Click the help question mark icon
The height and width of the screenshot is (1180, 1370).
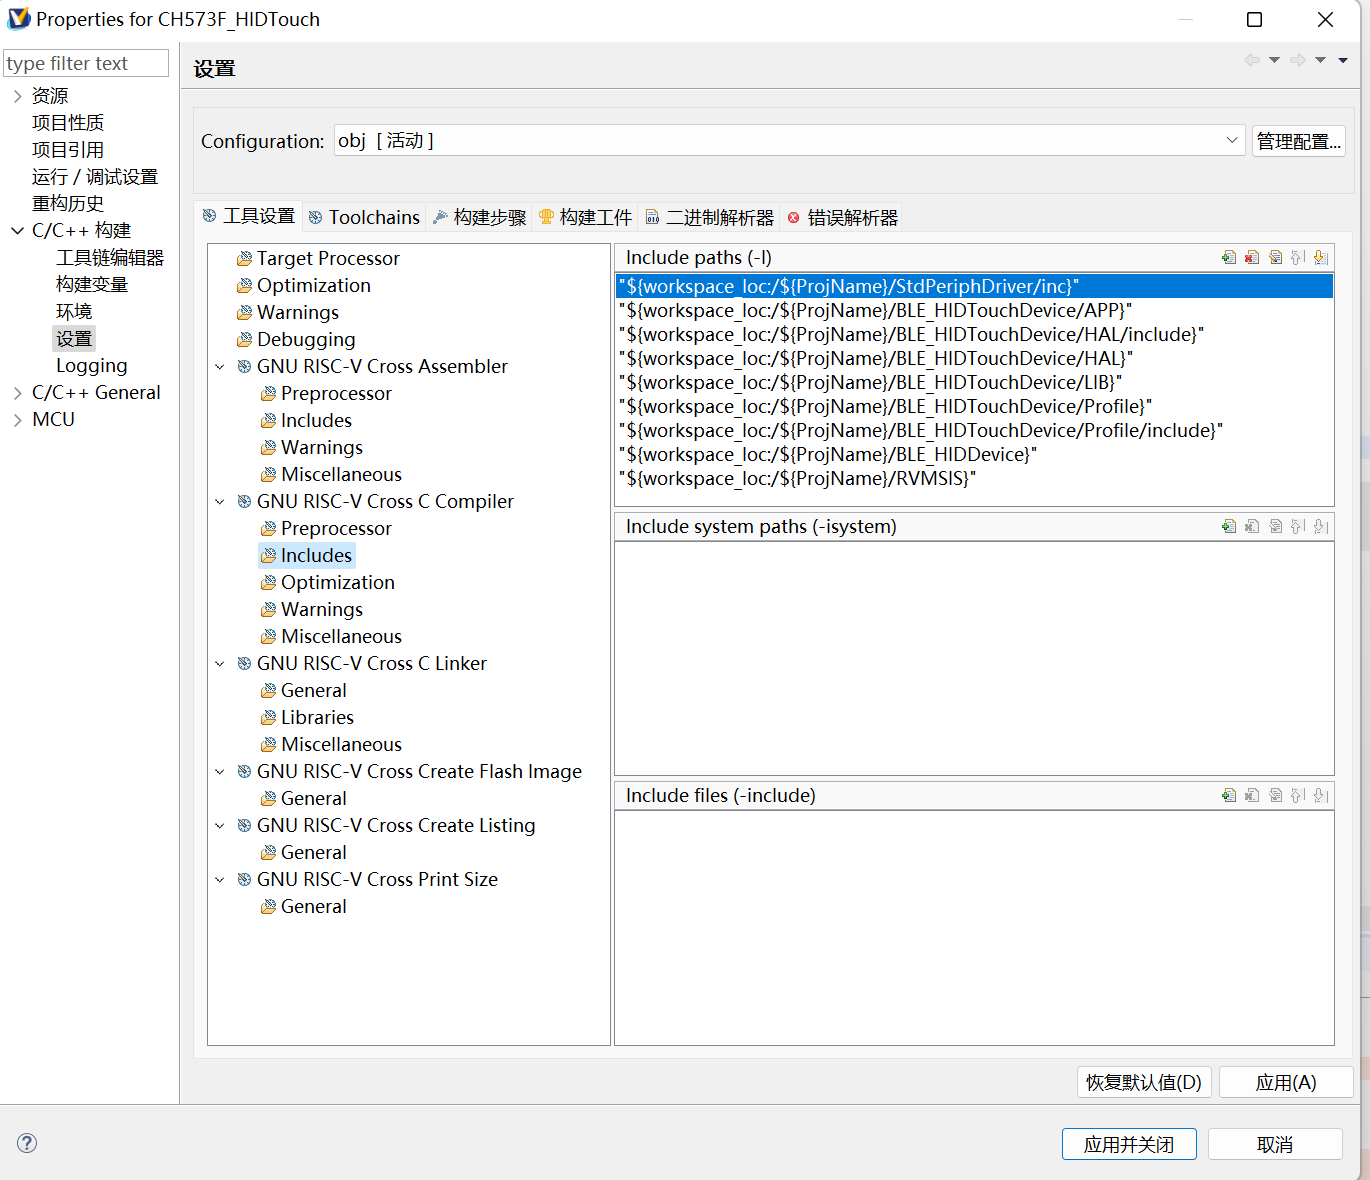(27, 1143)
